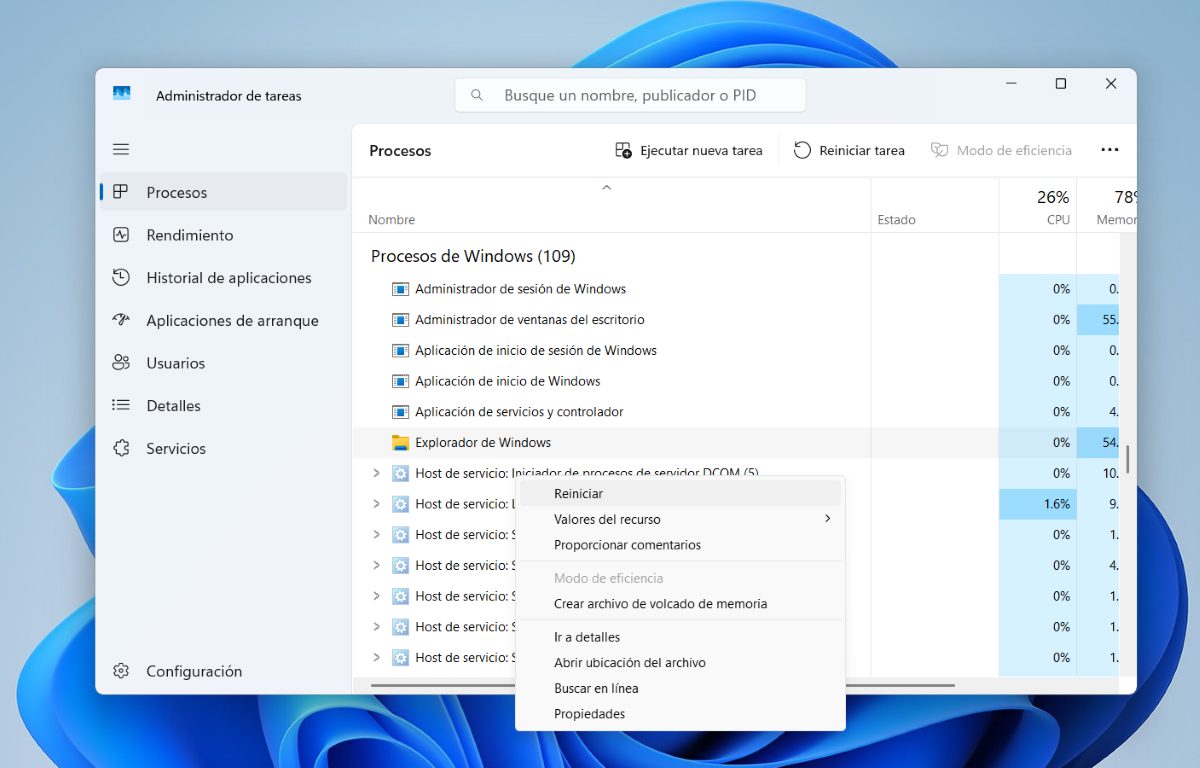
Task: Select the Historial de aplicaciones icon
Action: 121,278
